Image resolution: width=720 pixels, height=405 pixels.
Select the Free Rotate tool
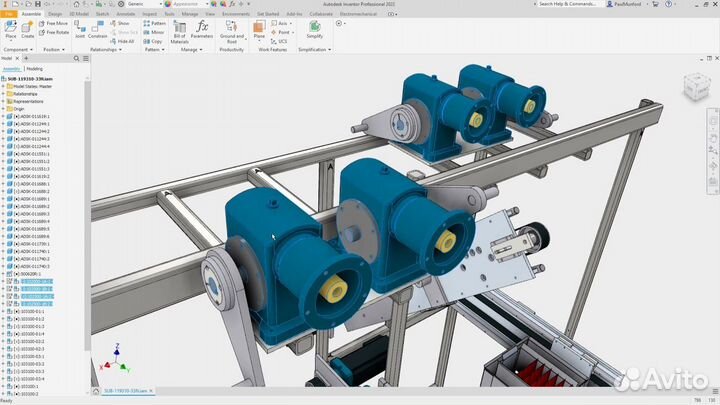54,33
